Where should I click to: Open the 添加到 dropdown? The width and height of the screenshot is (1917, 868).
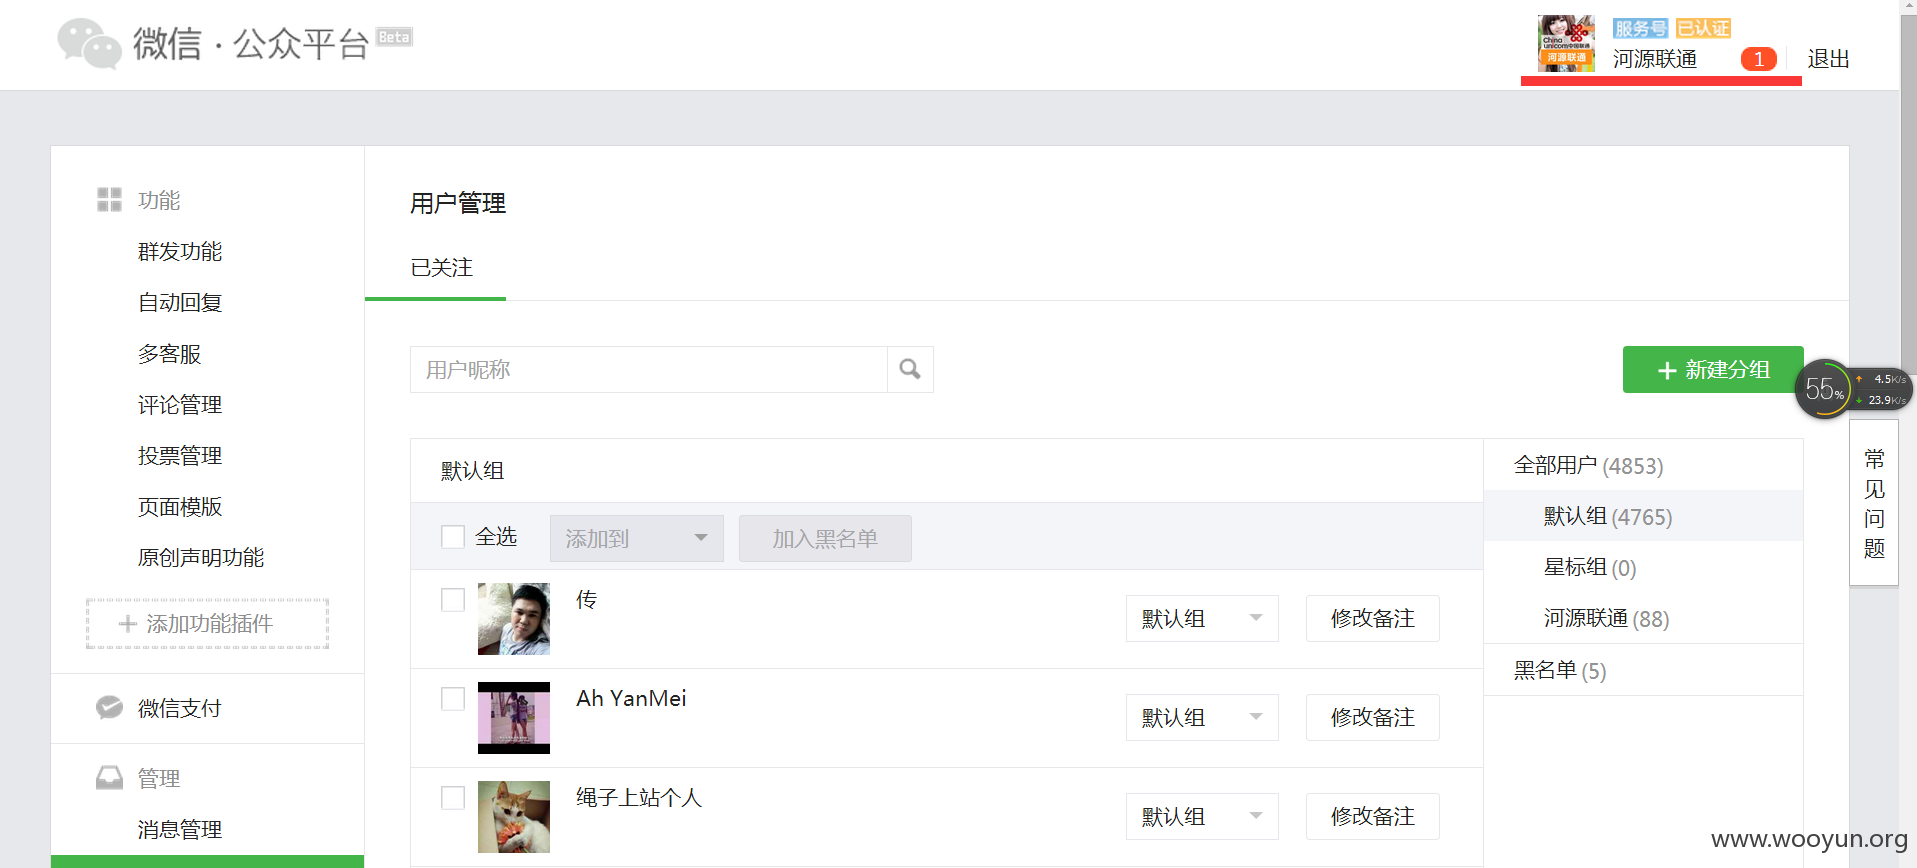tap(637, 538)
